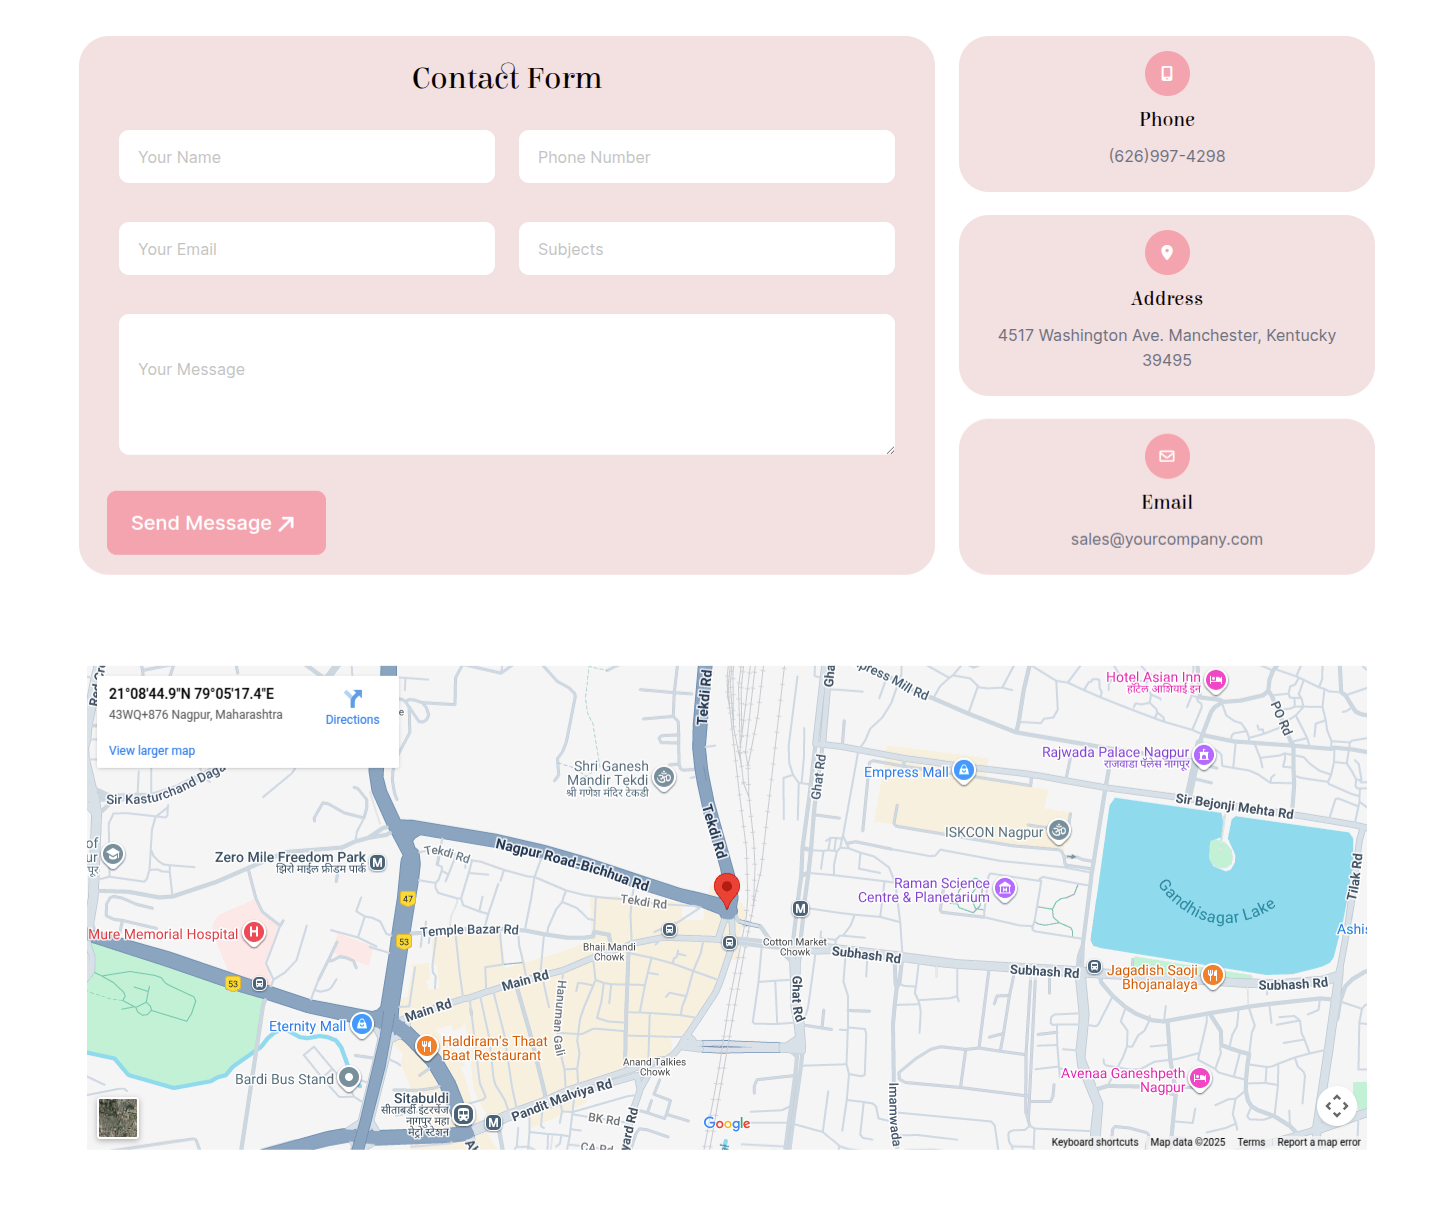Click into the Phone Number field

(x=706, y=157)
